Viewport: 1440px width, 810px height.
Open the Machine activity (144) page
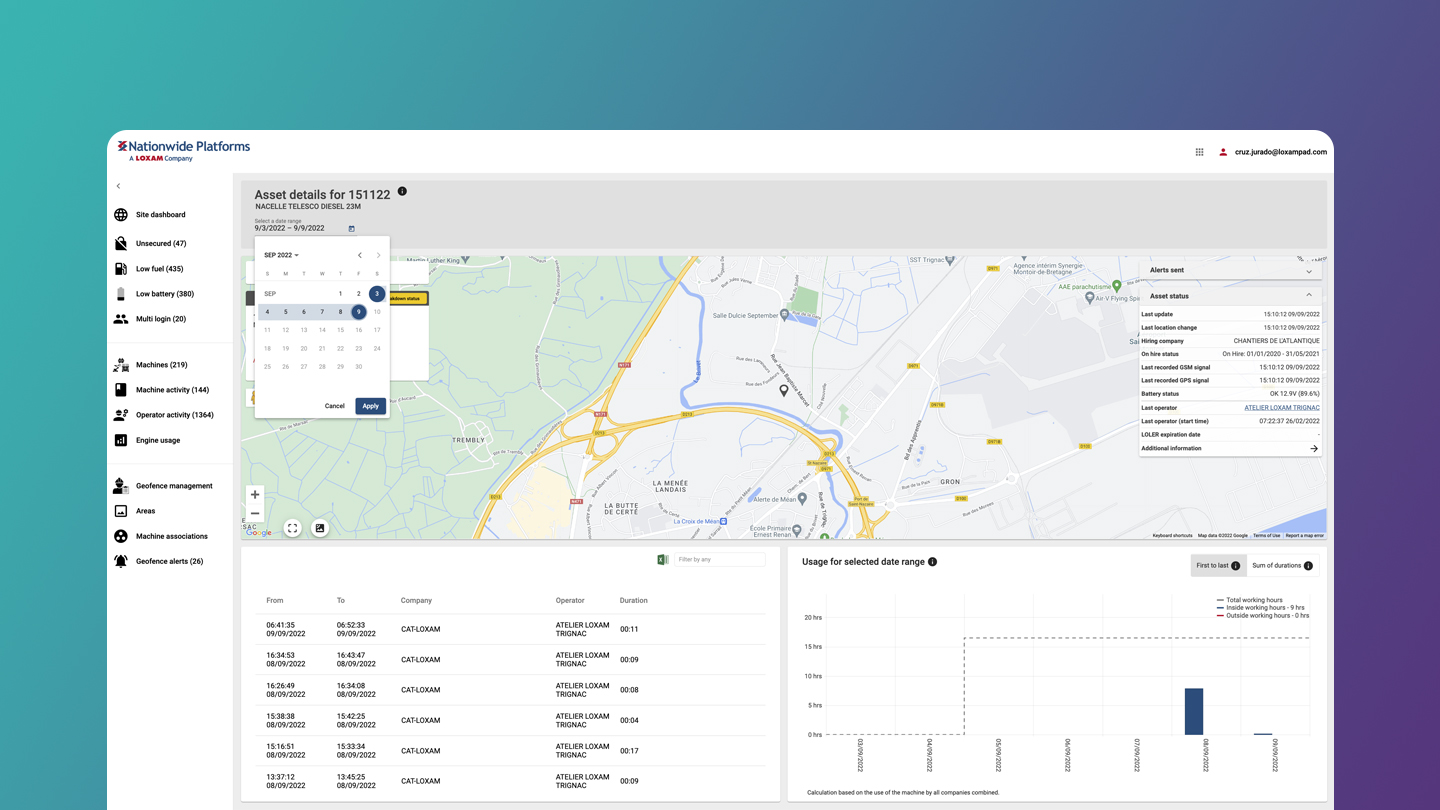(x=172, y=390)
